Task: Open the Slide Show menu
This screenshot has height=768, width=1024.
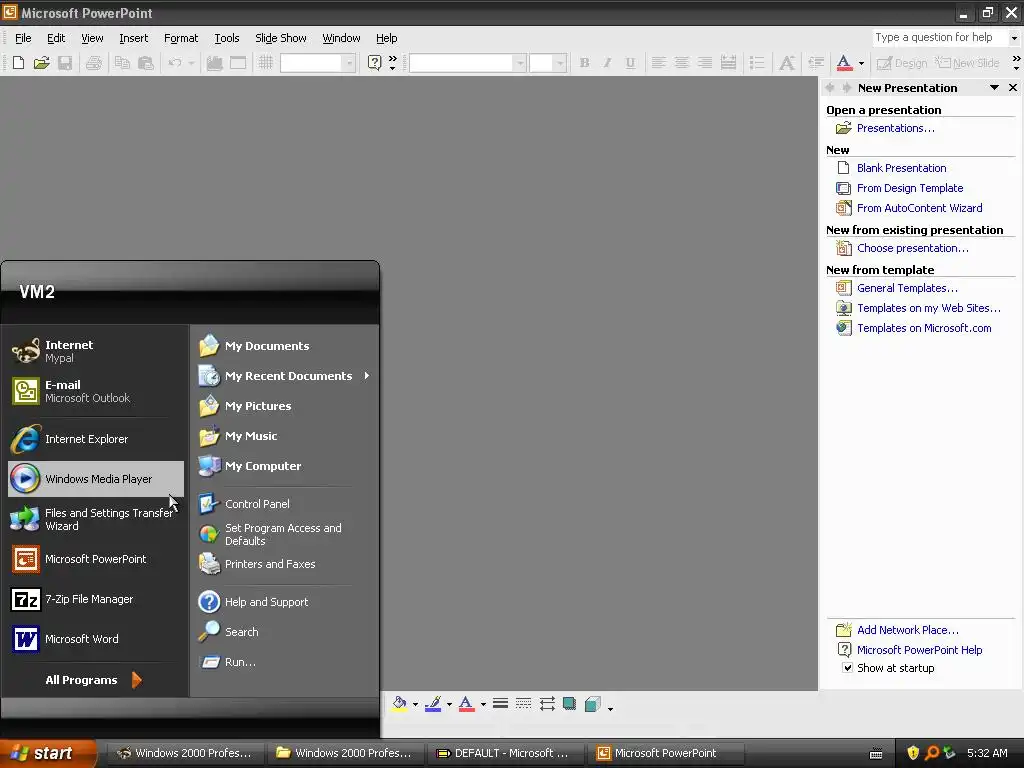Action: (x=281, y=38)
